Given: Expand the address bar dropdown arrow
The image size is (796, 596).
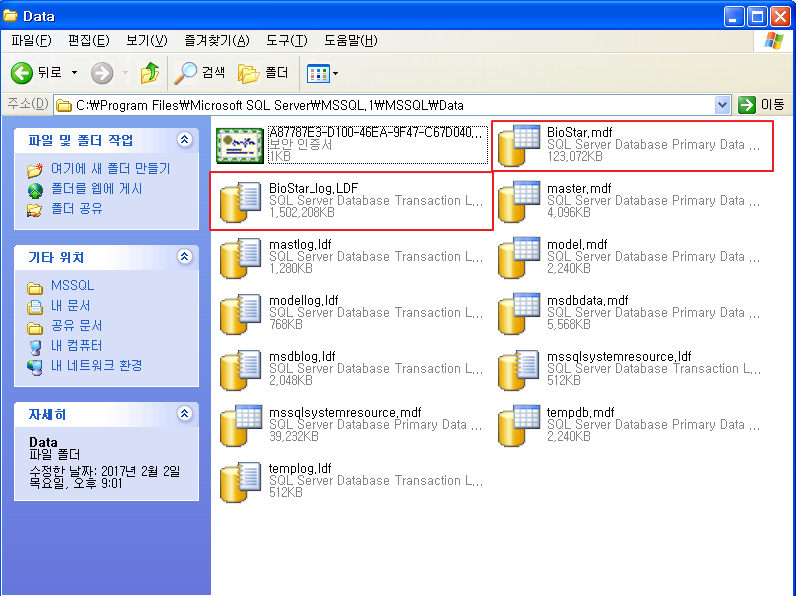Looking at the screenshot, I should [722, 105].
